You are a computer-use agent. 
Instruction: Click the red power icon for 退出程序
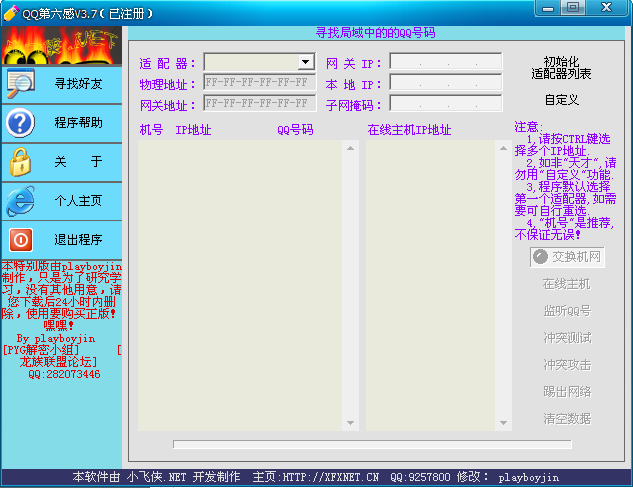click(x=21, y=240)
